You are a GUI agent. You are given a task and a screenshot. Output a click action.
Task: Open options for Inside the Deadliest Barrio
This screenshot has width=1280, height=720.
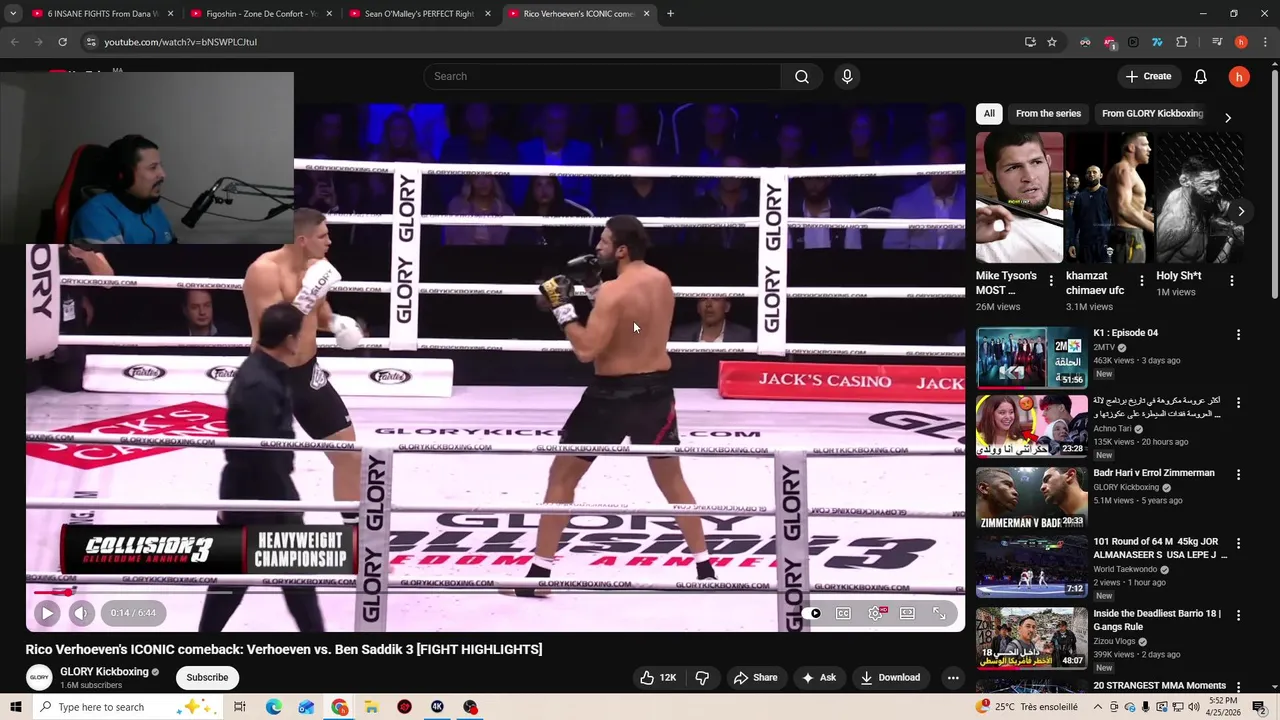[x=1238, y=615]
